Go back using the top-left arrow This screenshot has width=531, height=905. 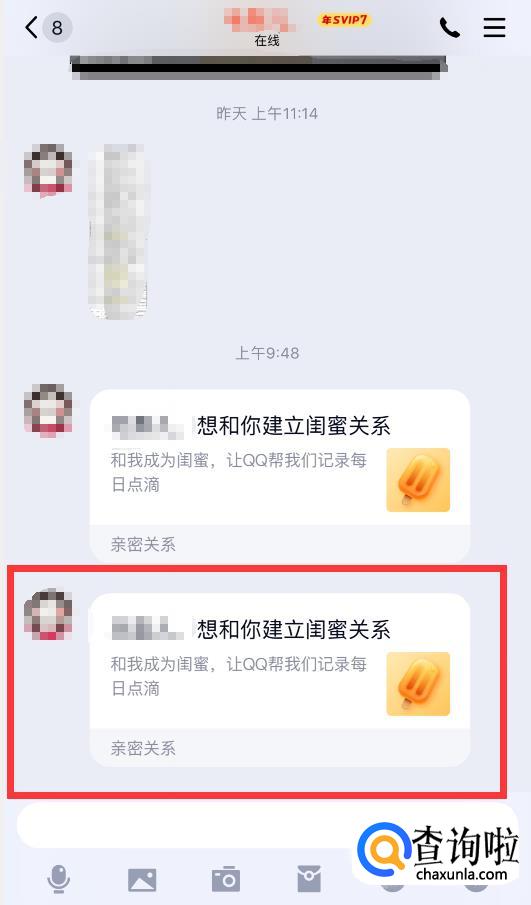31,27
